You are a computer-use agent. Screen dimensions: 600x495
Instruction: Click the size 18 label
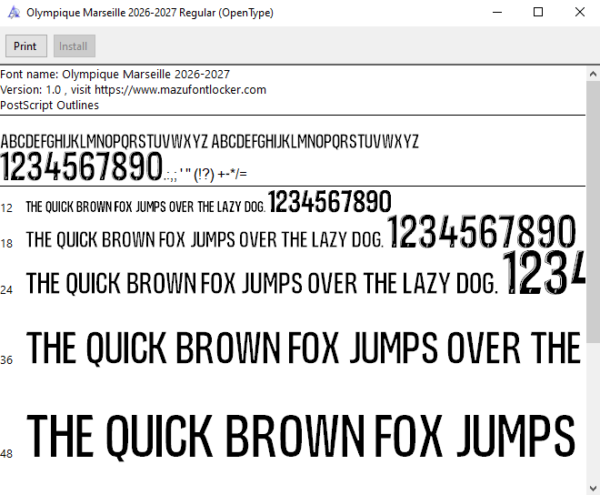[7, 243]
